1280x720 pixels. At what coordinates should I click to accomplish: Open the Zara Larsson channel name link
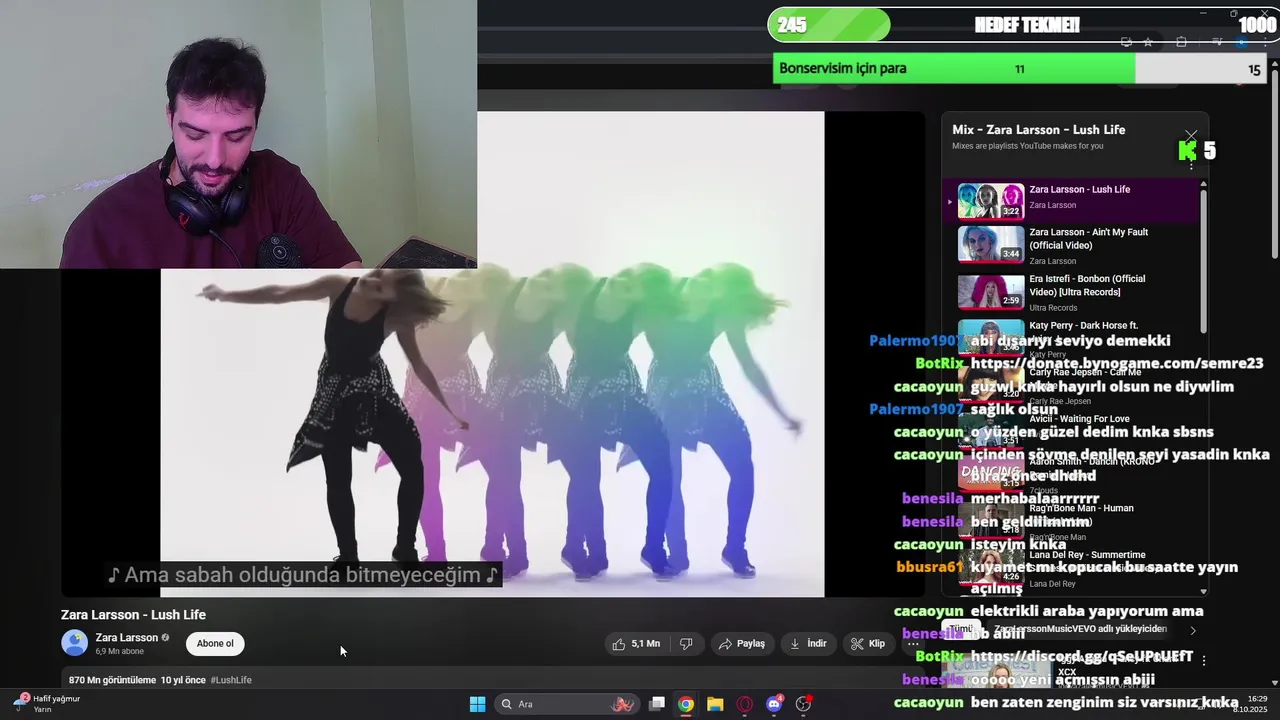pos(126,637)
